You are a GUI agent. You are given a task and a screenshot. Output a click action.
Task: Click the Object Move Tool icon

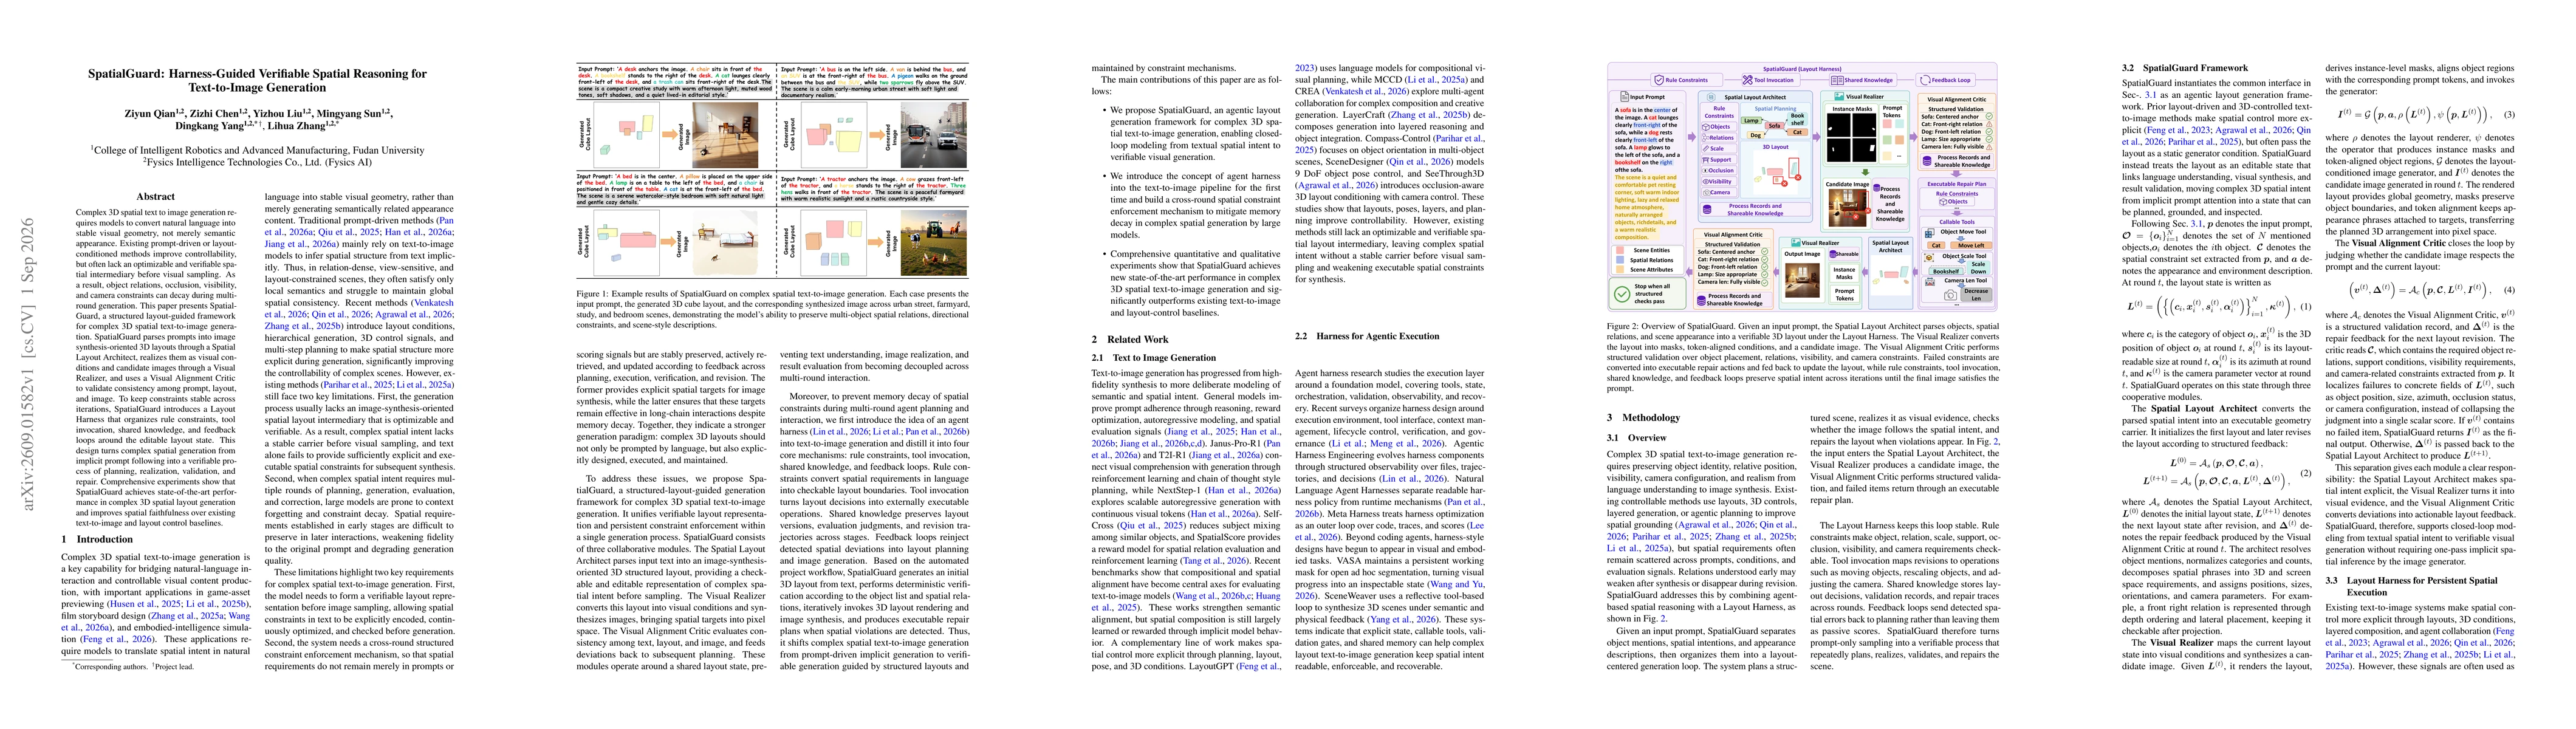coord(1930,234)
